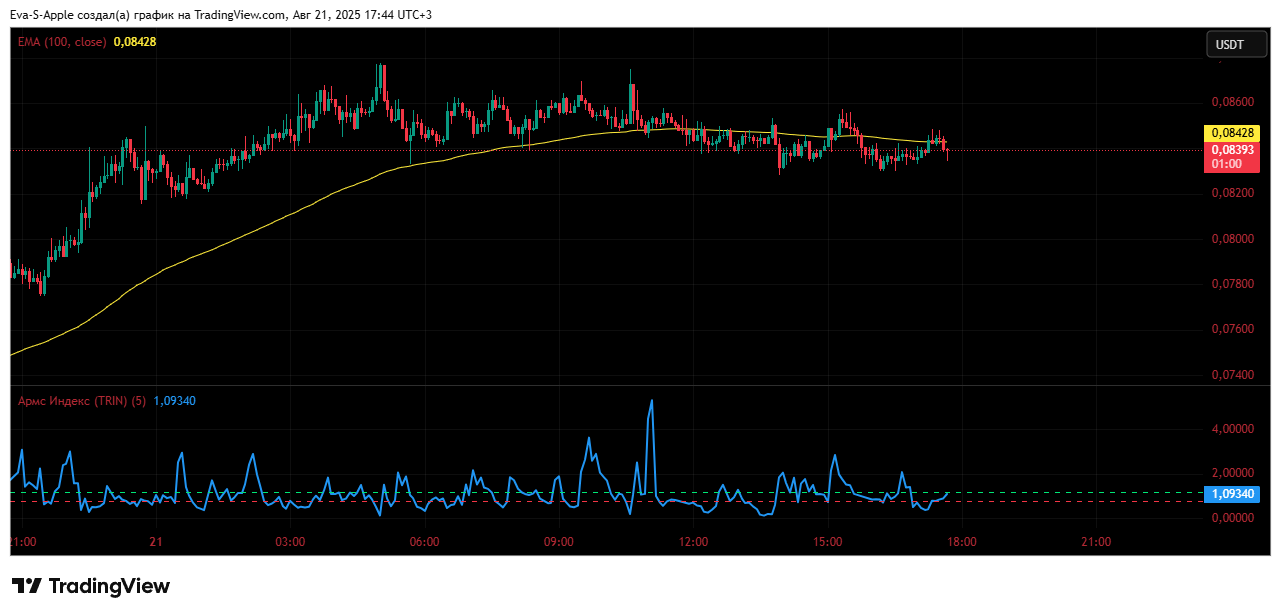Click the TradingView logo
This screenshot has width=1281, height=616.
pyautogui.click(x=91, y=586)
